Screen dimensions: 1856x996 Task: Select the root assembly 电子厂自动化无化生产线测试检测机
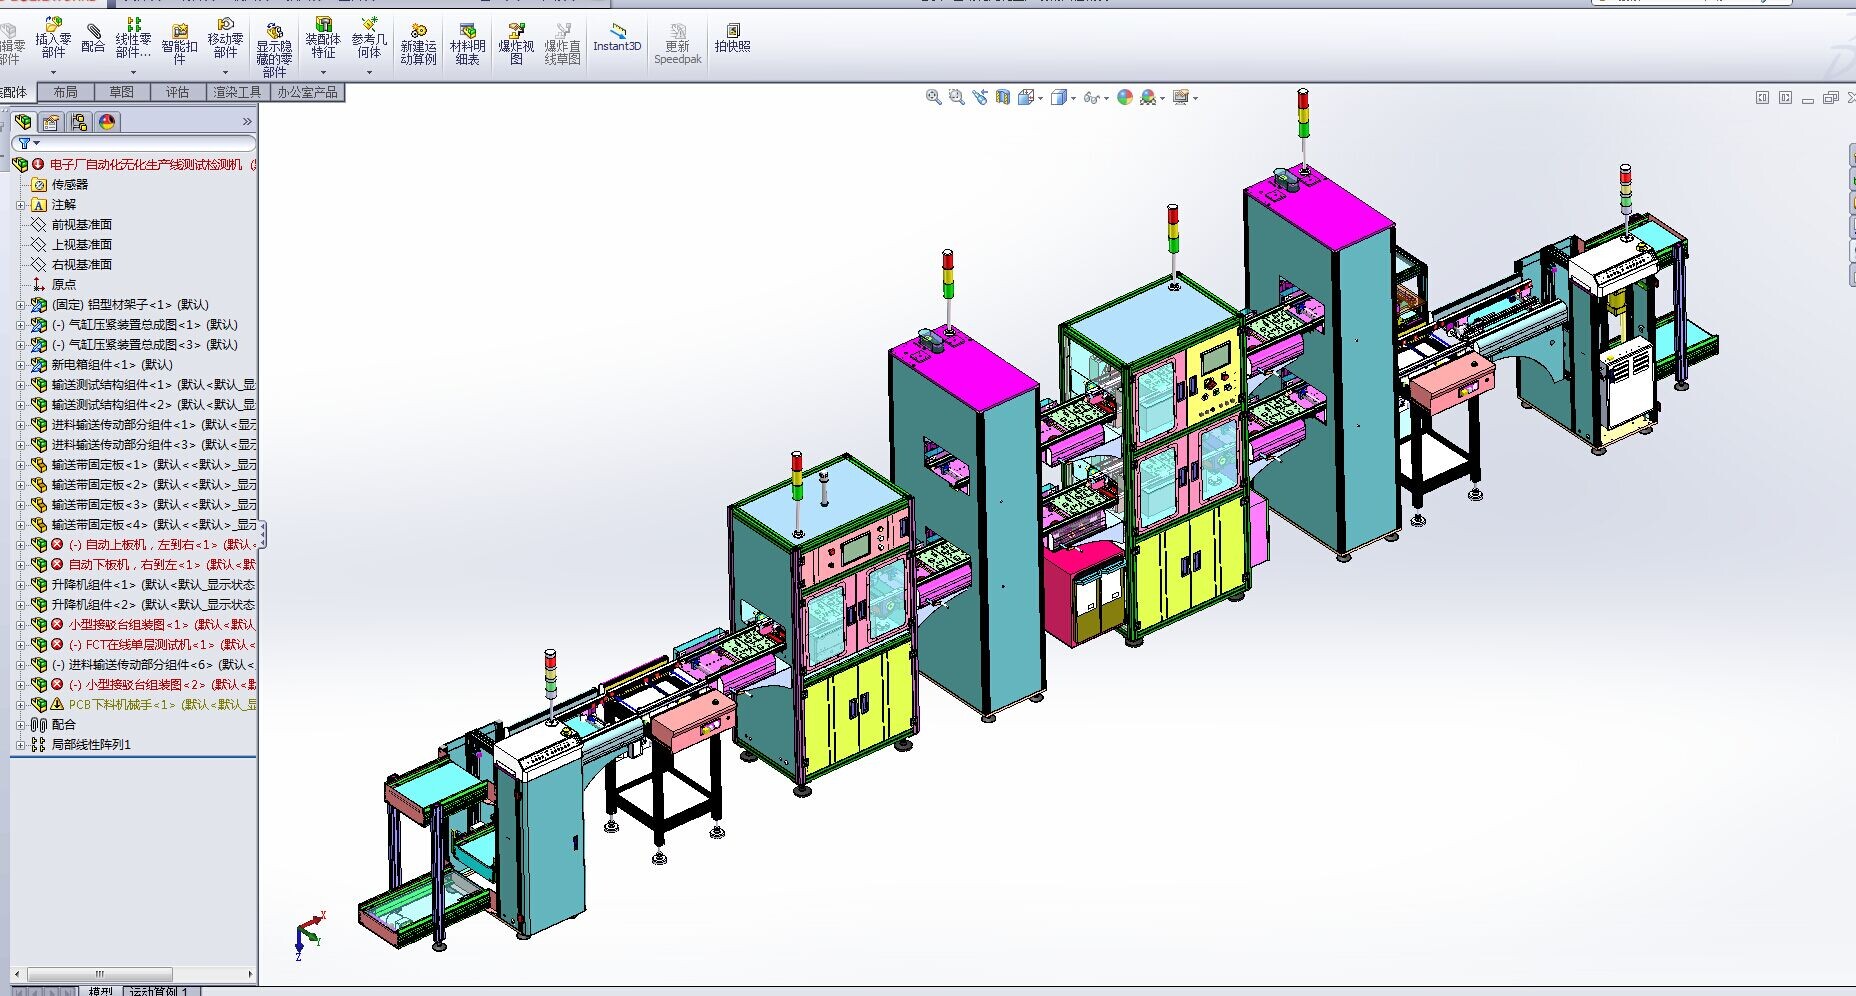point(145,165)
